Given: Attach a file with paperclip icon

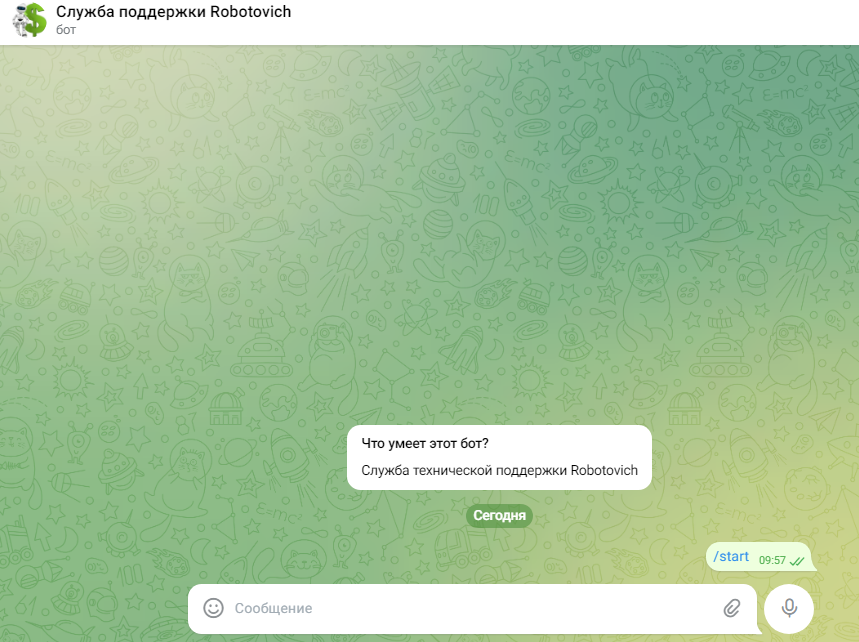Looking at the screenshot, I should click(x=732, y=608).
